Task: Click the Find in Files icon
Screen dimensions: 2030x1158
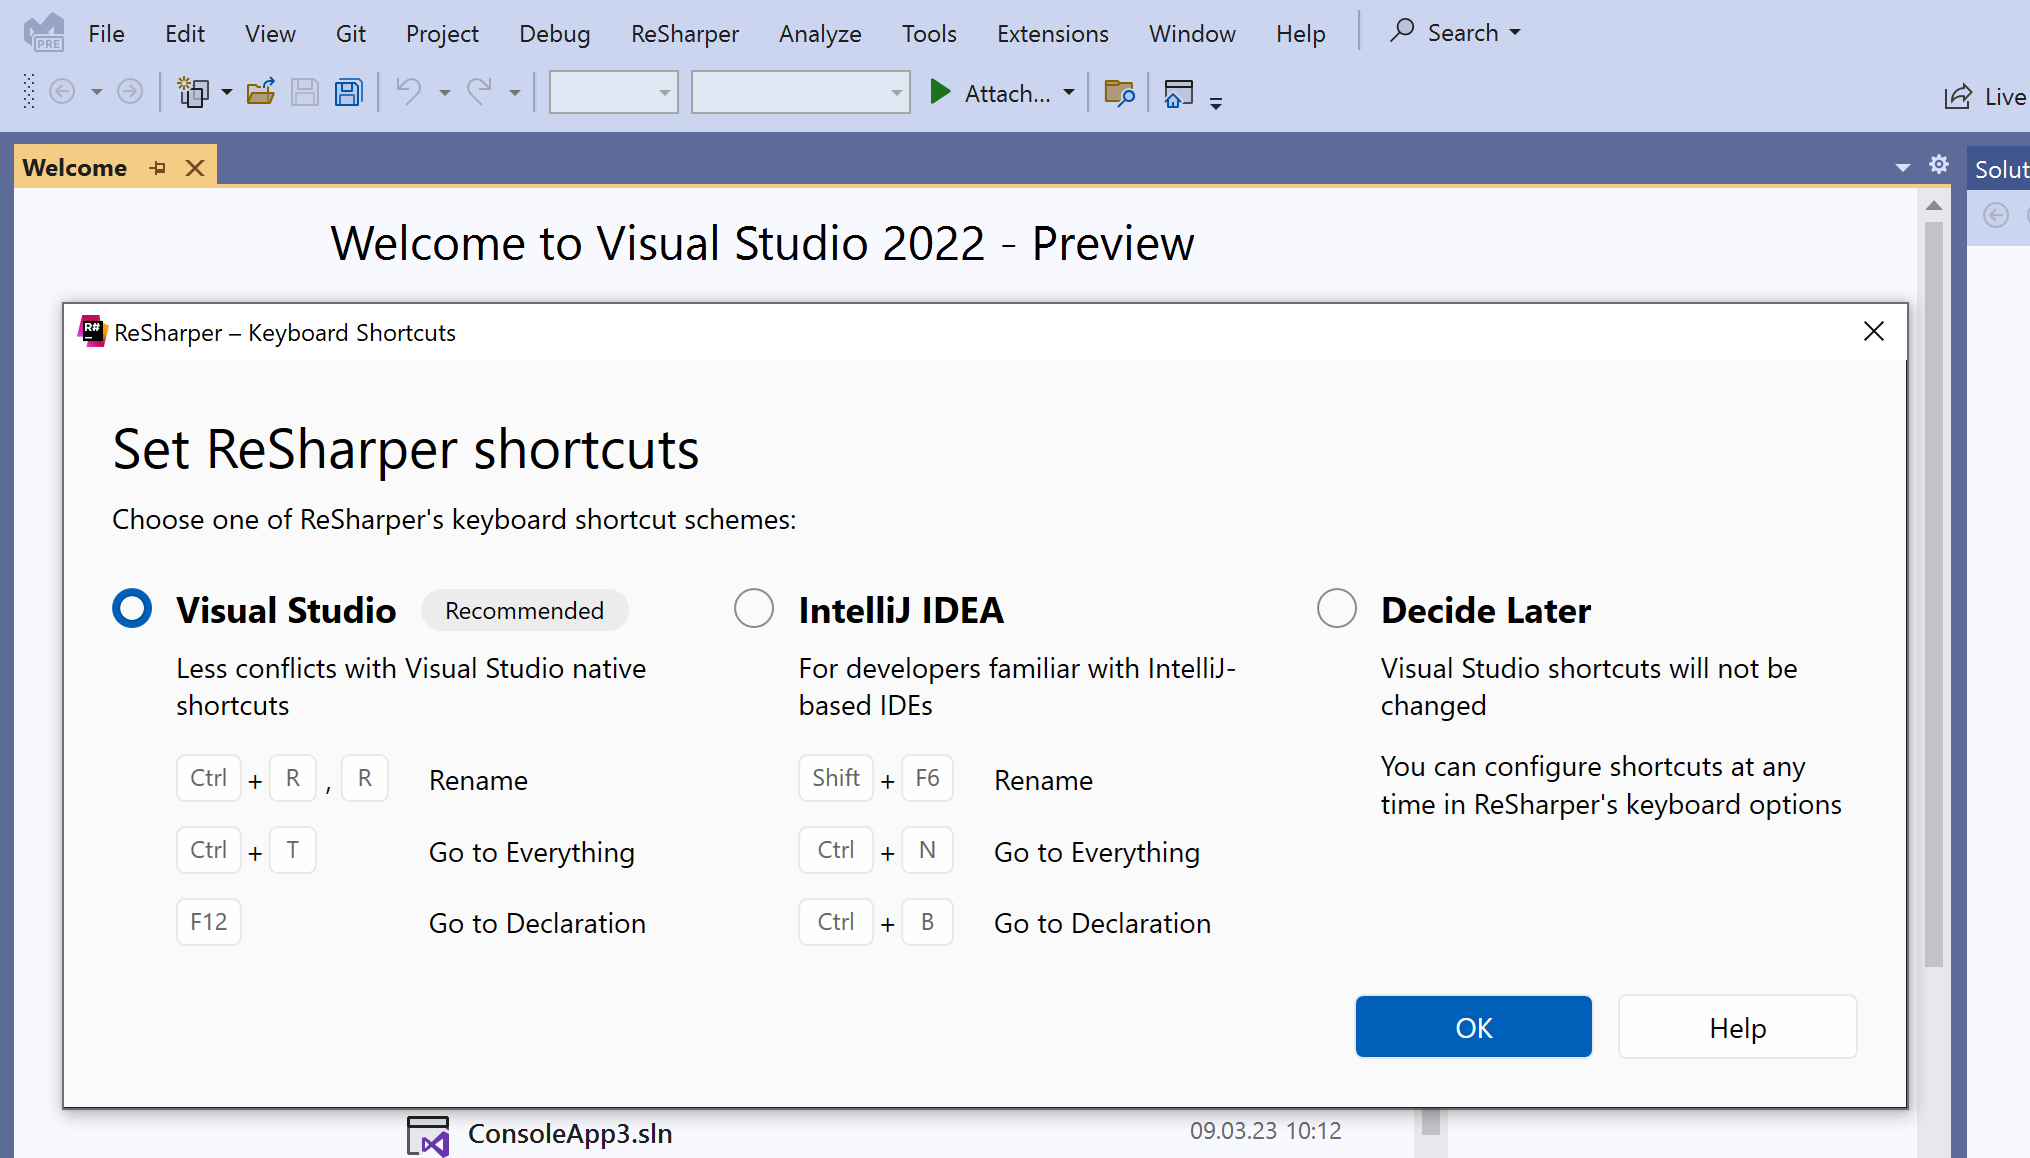Action: point(1119,93)
